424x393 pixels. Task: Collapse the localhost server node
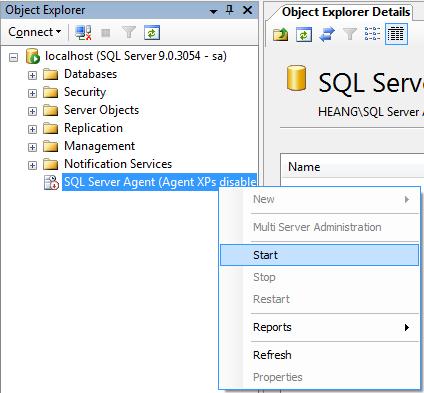pos(13,57)
